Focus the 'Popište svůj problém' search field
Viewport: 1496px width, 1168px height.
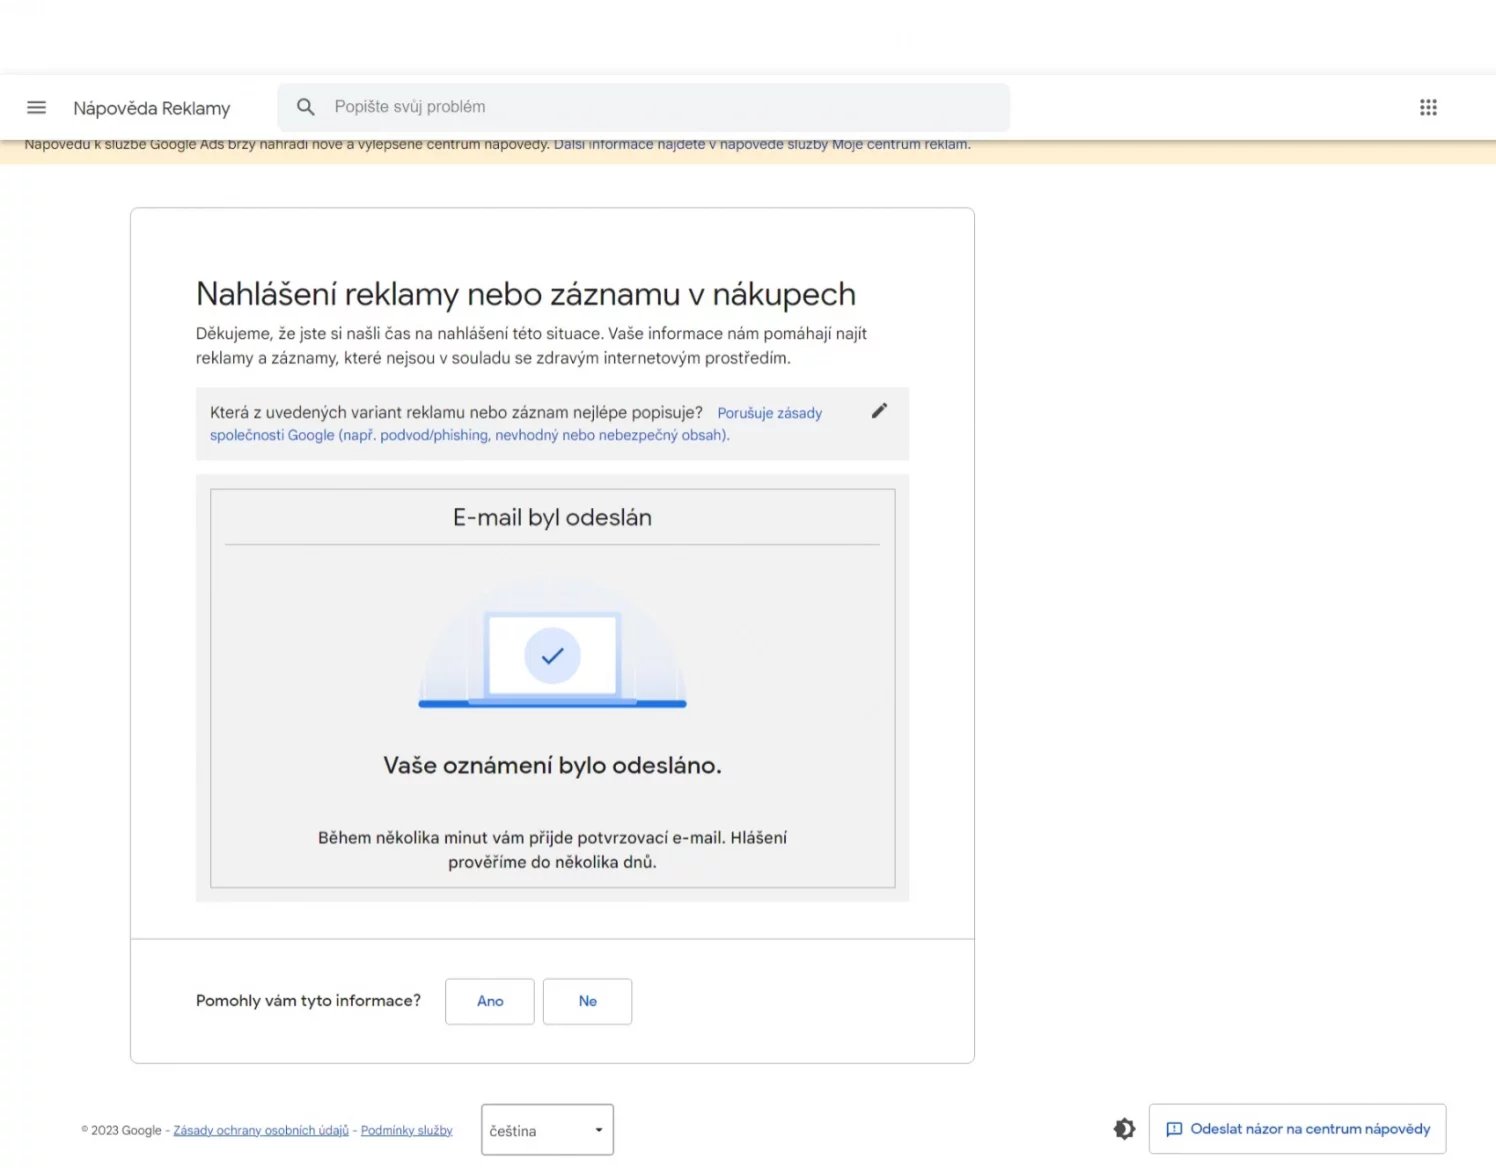pos(660,107)
